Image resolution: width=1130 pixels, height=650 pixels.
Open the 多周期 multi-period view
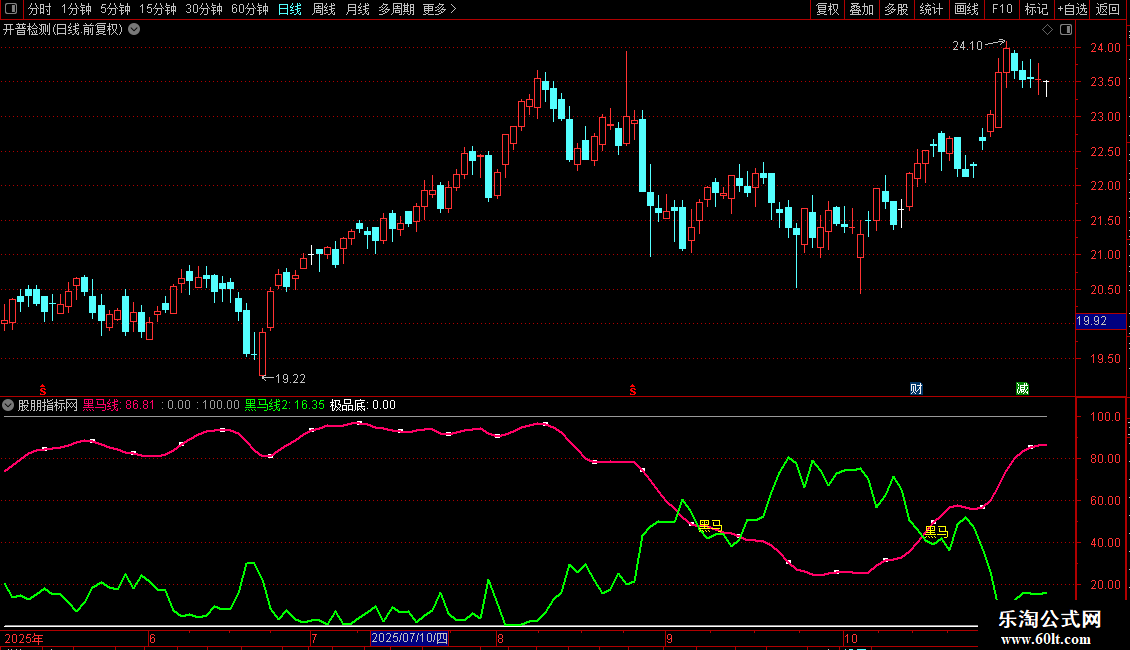(x=396, y=9)
